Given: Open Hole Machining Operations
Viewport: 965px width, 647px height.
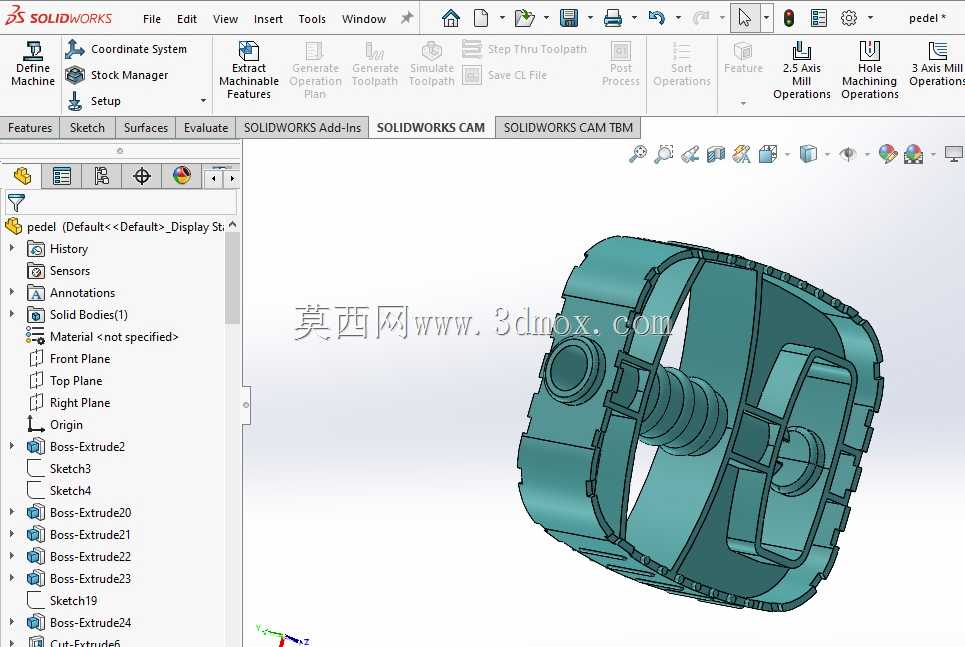Looking at the screenshot, I should (870, 70).
